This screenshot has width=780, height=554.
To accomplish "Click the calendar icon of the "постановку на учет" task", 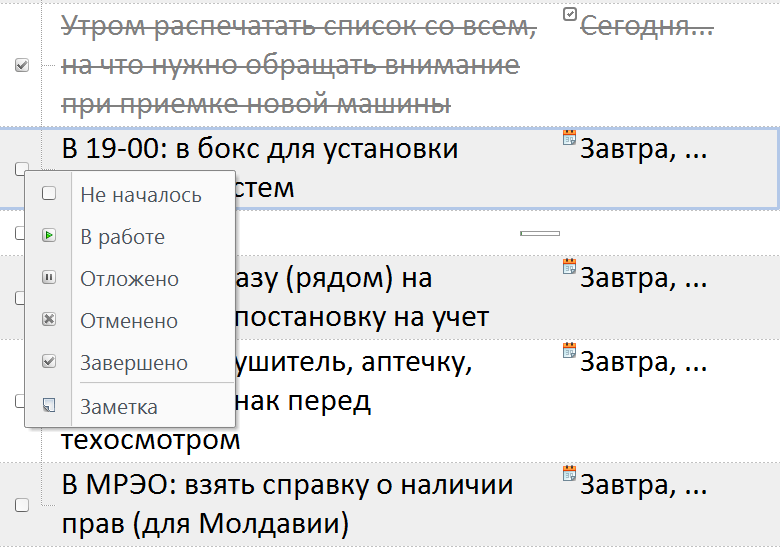I will click(x=570, y=266).
